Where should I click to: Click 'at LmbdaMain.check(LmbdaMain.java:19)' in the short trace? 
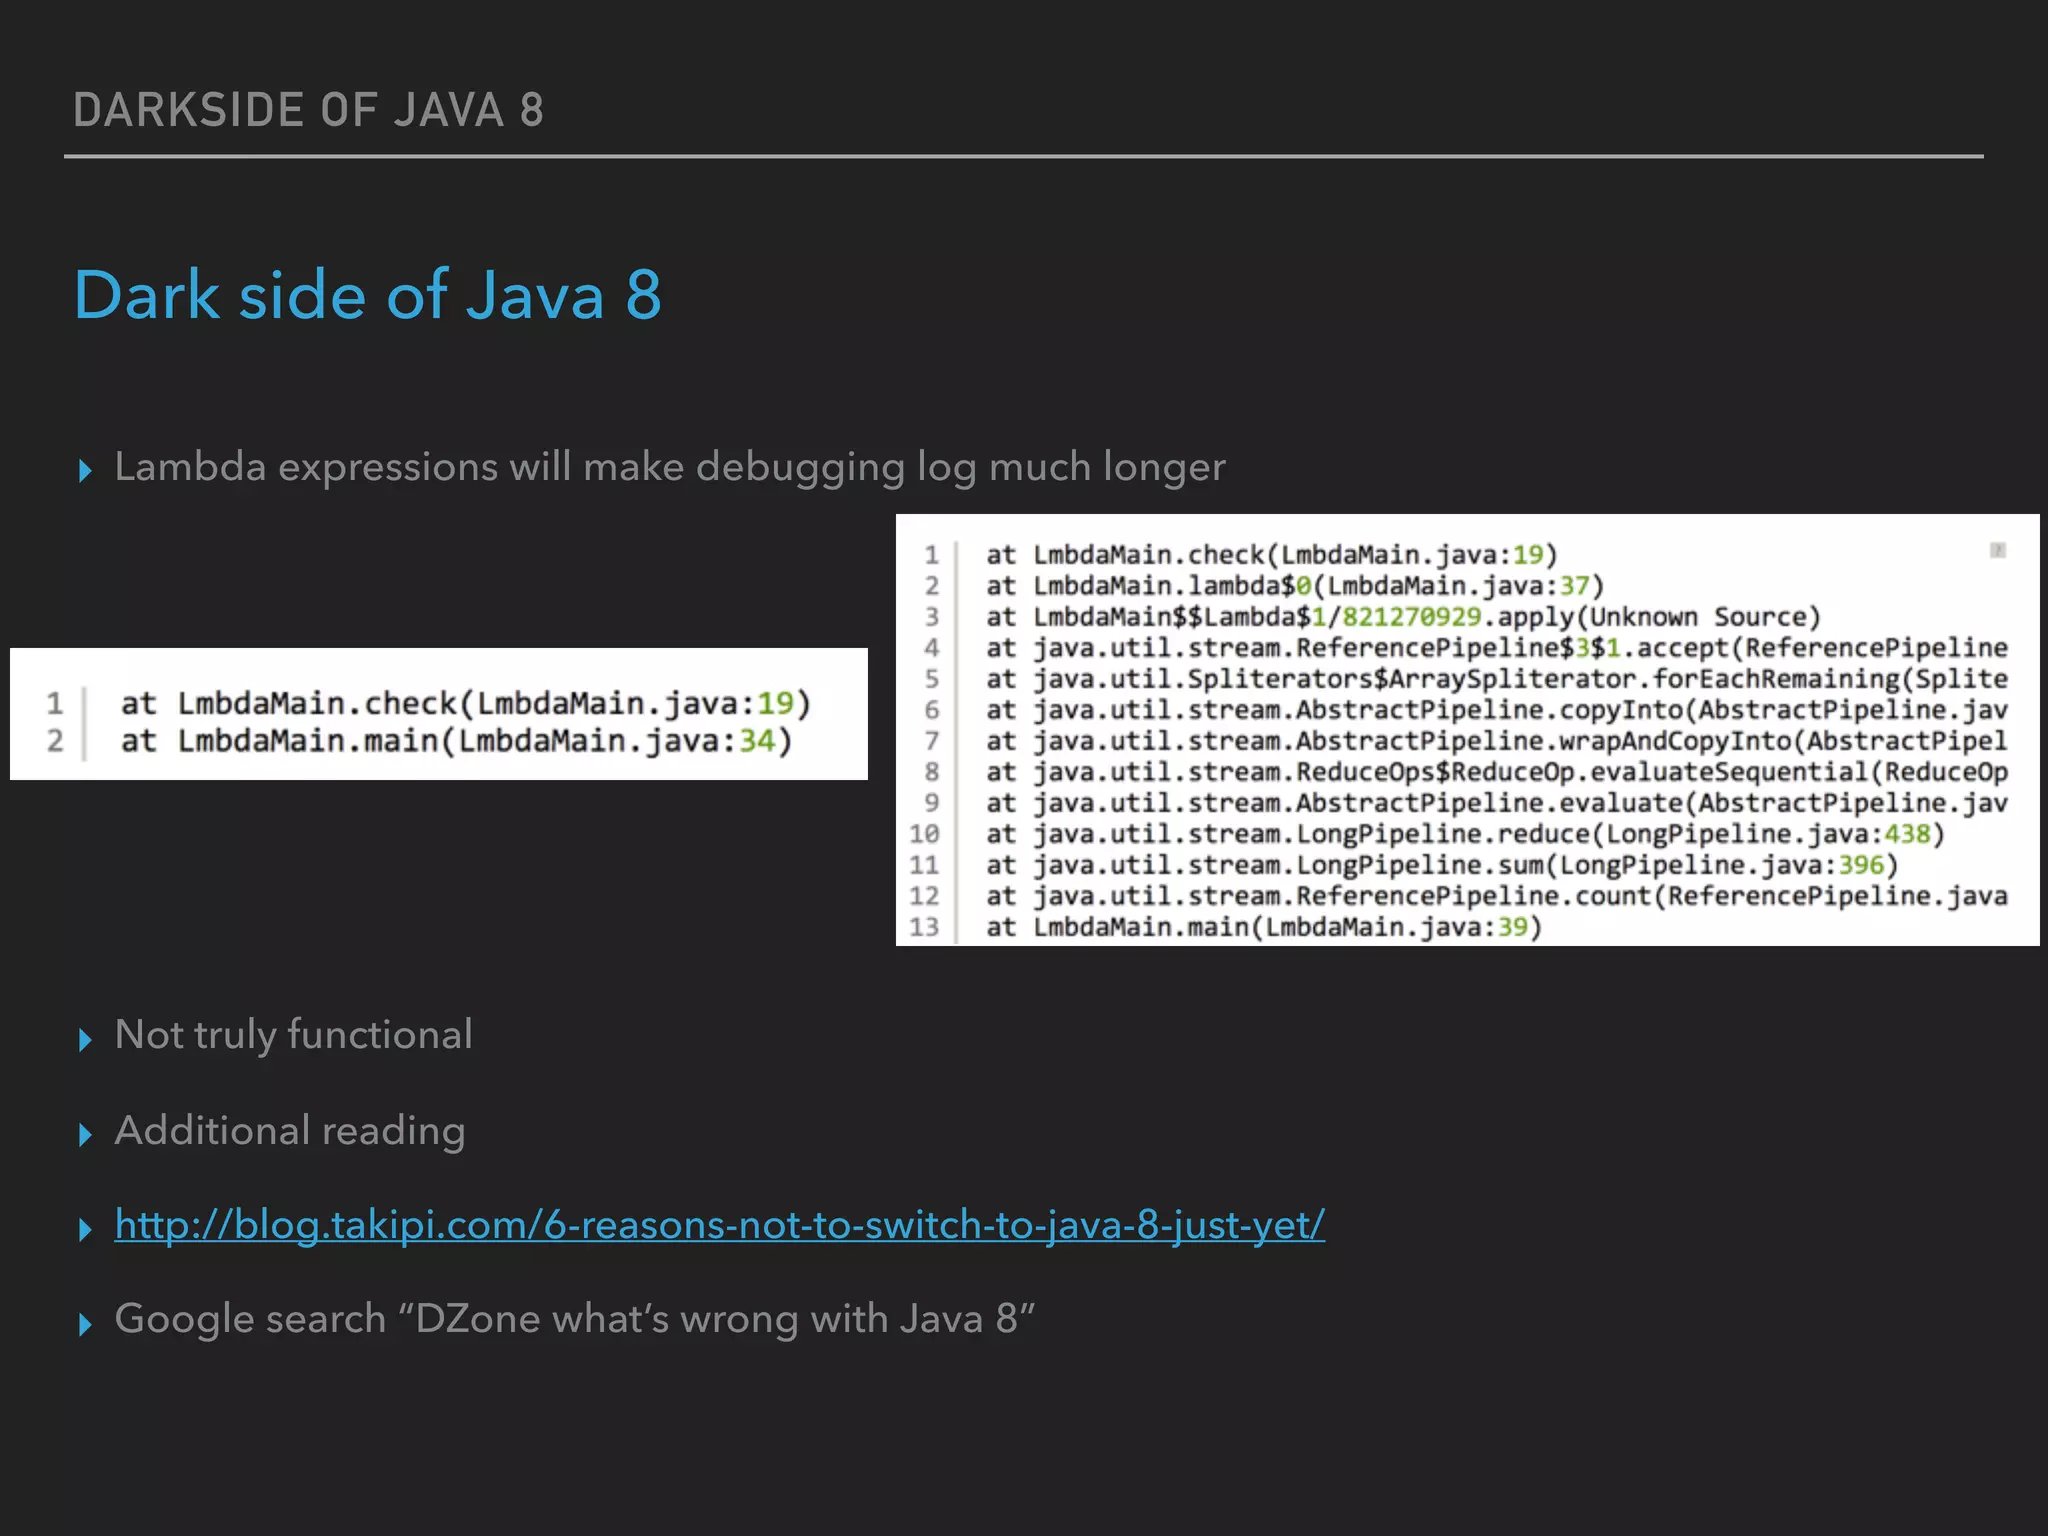(466, 704)
